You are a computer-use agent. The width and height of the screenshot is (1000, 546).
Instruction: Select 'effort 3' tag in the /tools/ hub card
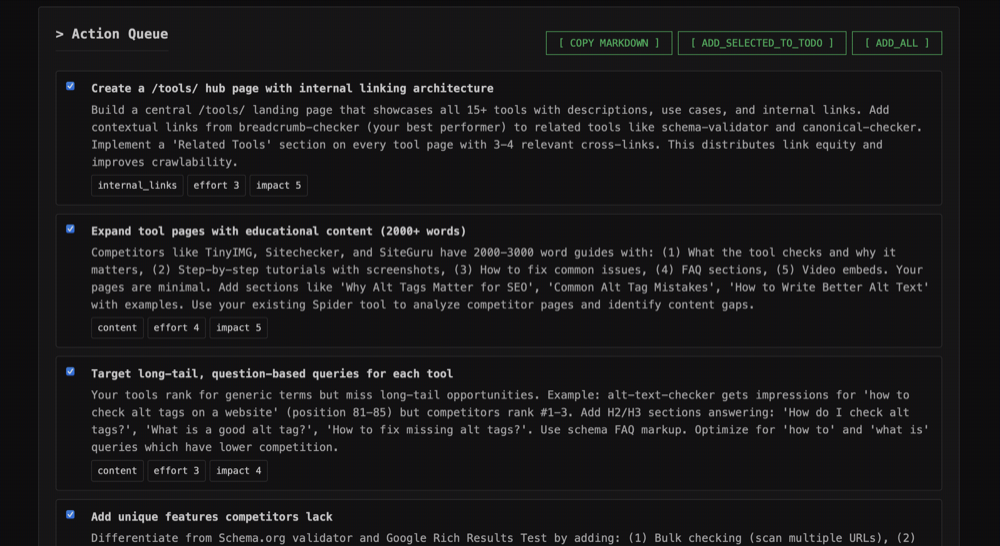(216, 185)
